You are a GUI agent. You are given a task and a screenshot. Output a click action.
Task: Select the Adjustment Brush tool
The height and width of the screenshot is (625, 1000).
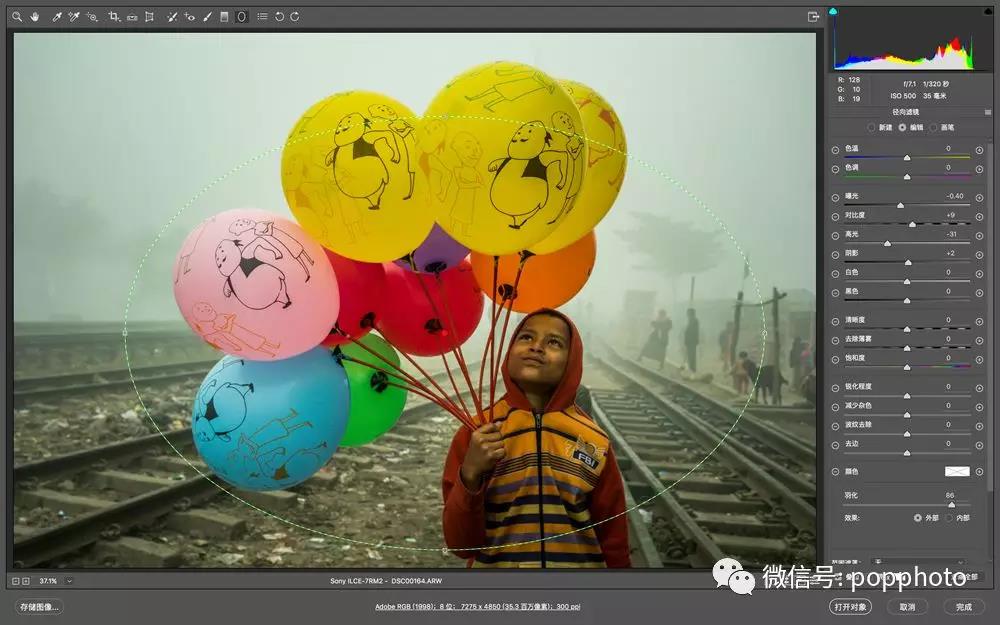tap(207, 17)
